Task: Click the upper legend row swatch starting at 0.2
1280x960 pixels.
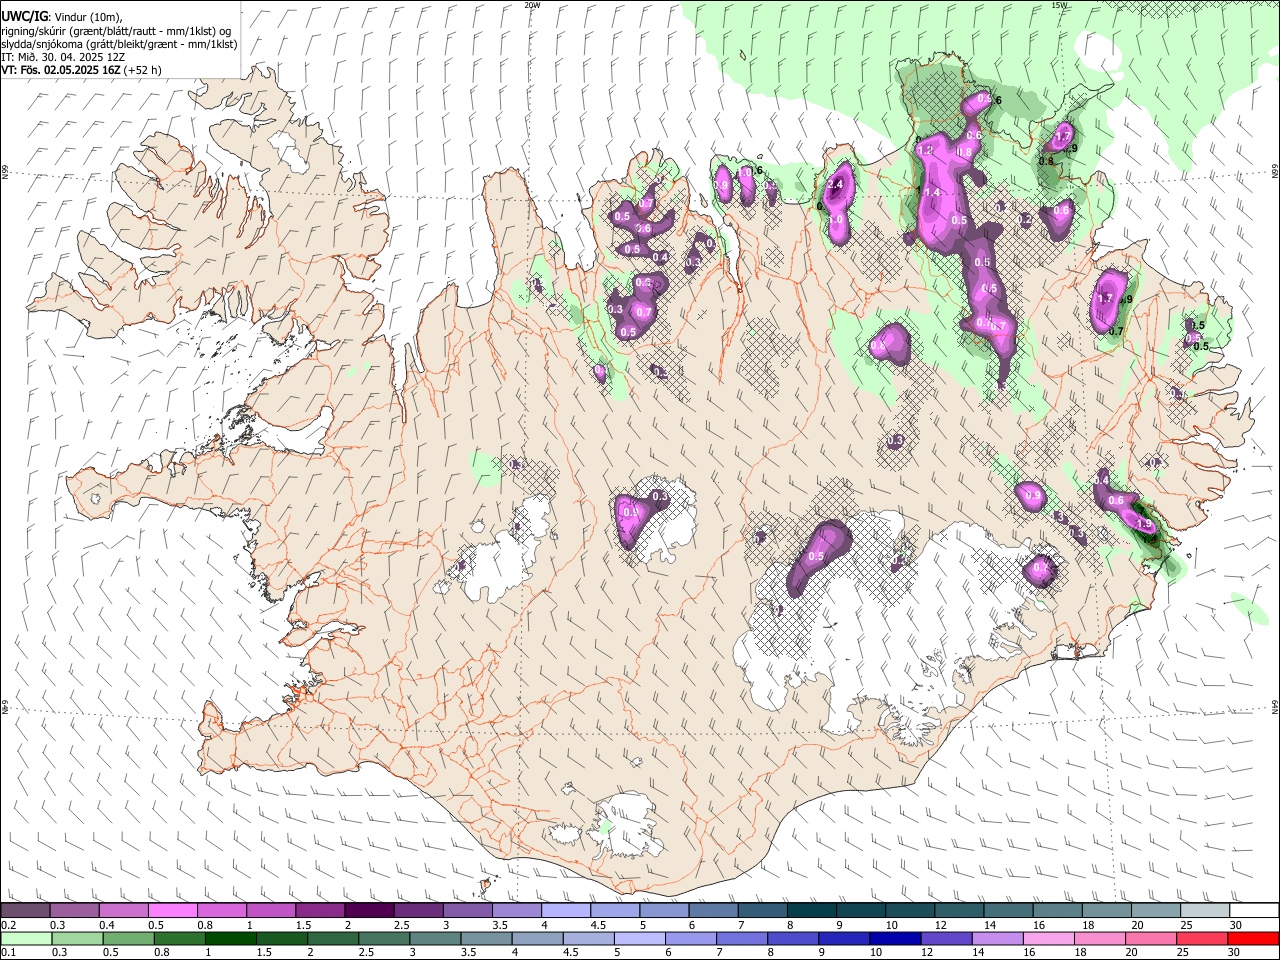Action: [26, 910]
